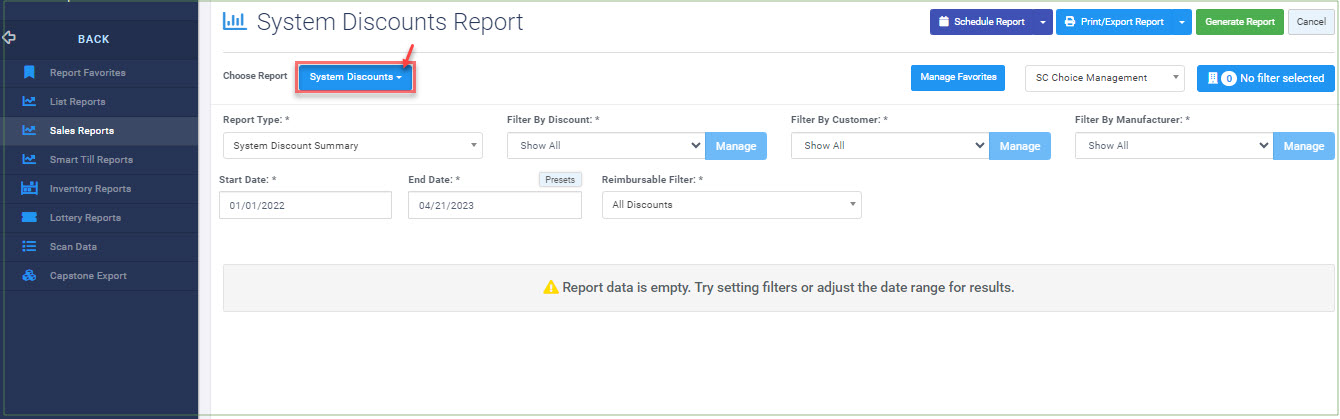The height and width of the screenshot is (419, 1340).
Task: Select the Scan Data list icon
Action: click(30, 246)
